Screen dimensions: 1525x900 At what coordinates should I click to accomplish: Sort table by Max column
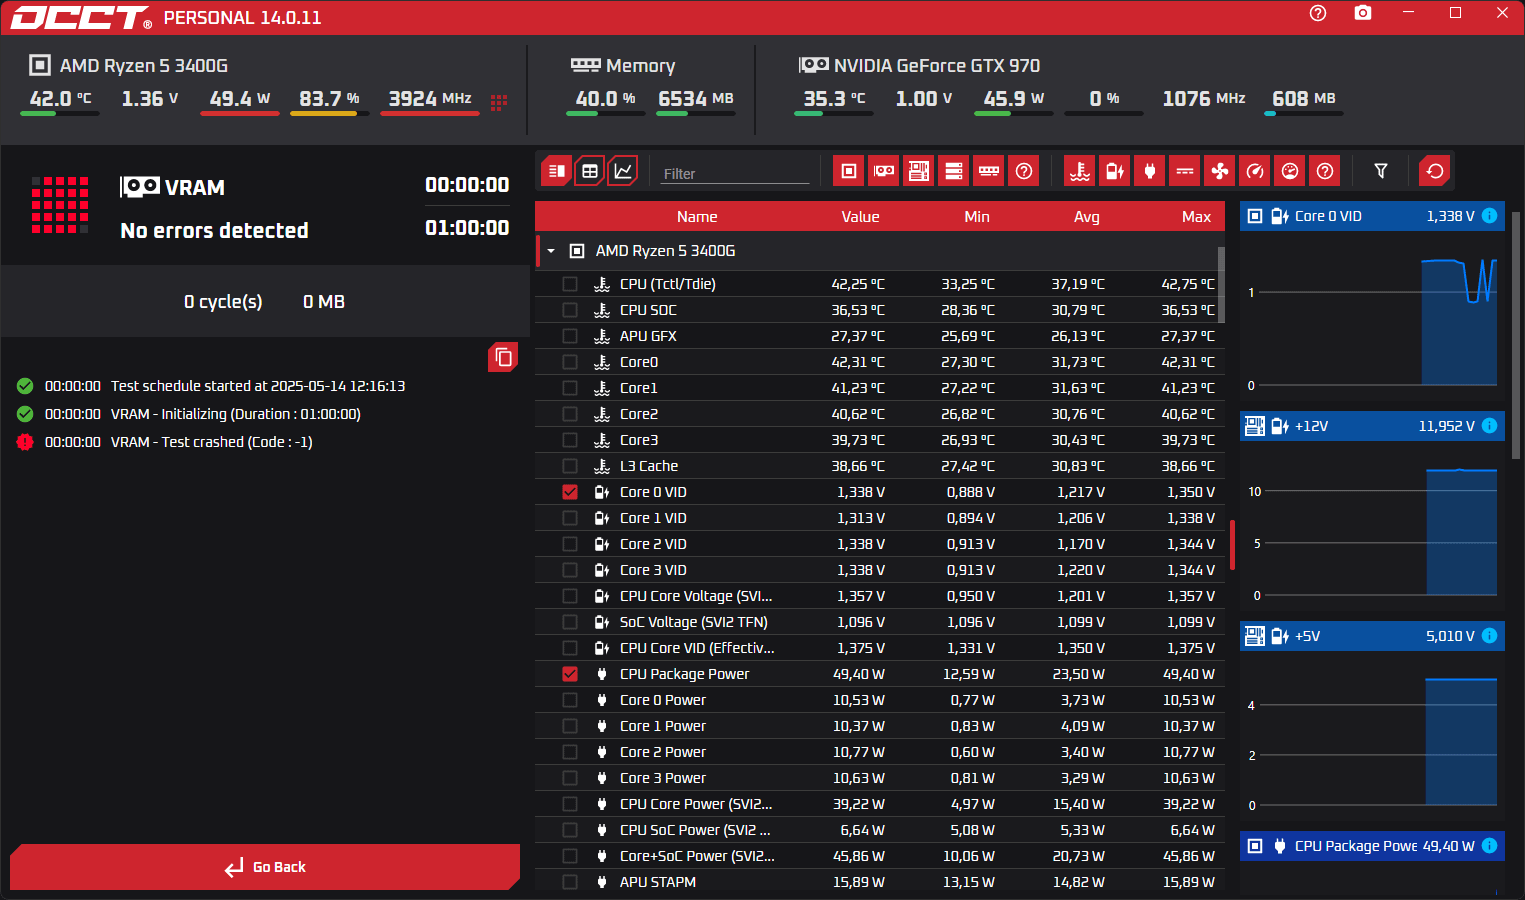point(1196,217)
